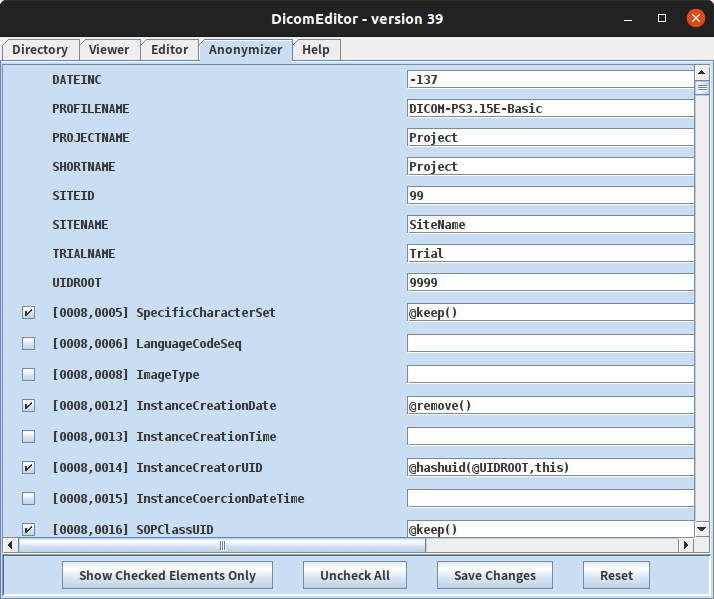
Task: Edit the DATEINC value field
Action: [x=551, y=80]
